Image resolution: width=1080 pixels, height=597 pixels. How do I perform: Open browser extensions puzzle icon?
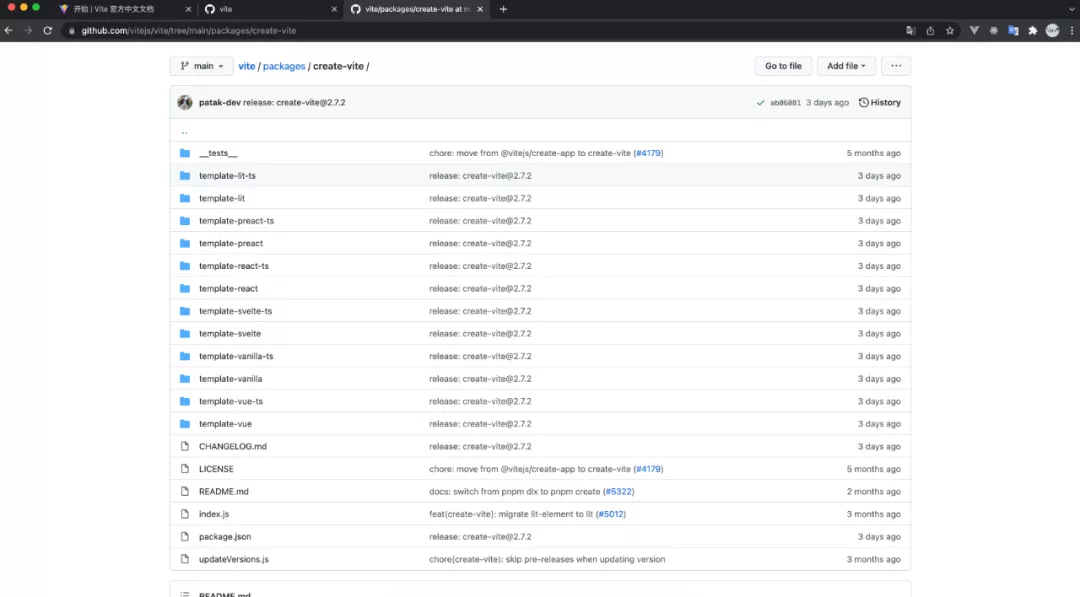(x=1032, y=30)
